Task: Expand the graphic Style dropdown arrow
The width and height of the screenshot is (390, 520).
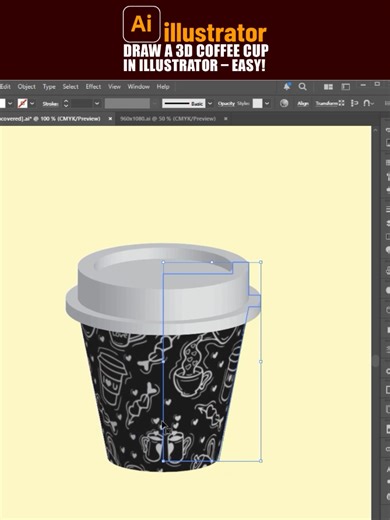Action: click(267, 103)
